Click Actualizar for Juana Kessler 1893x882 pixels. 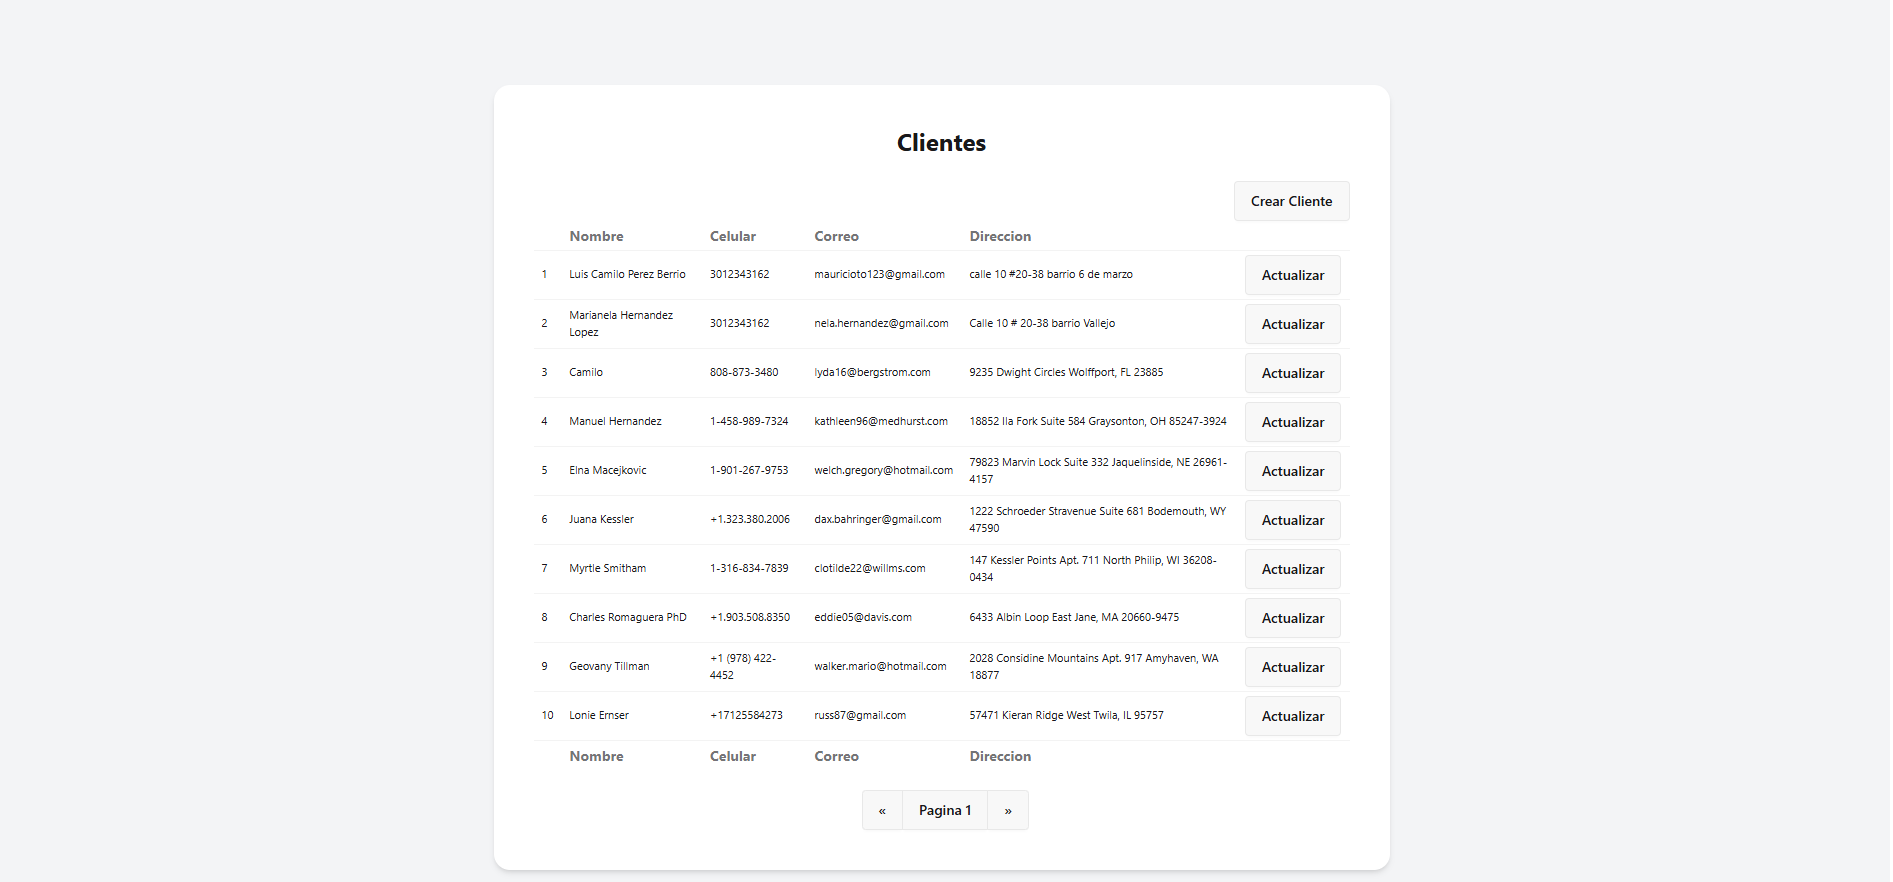tap(1292, 520)
